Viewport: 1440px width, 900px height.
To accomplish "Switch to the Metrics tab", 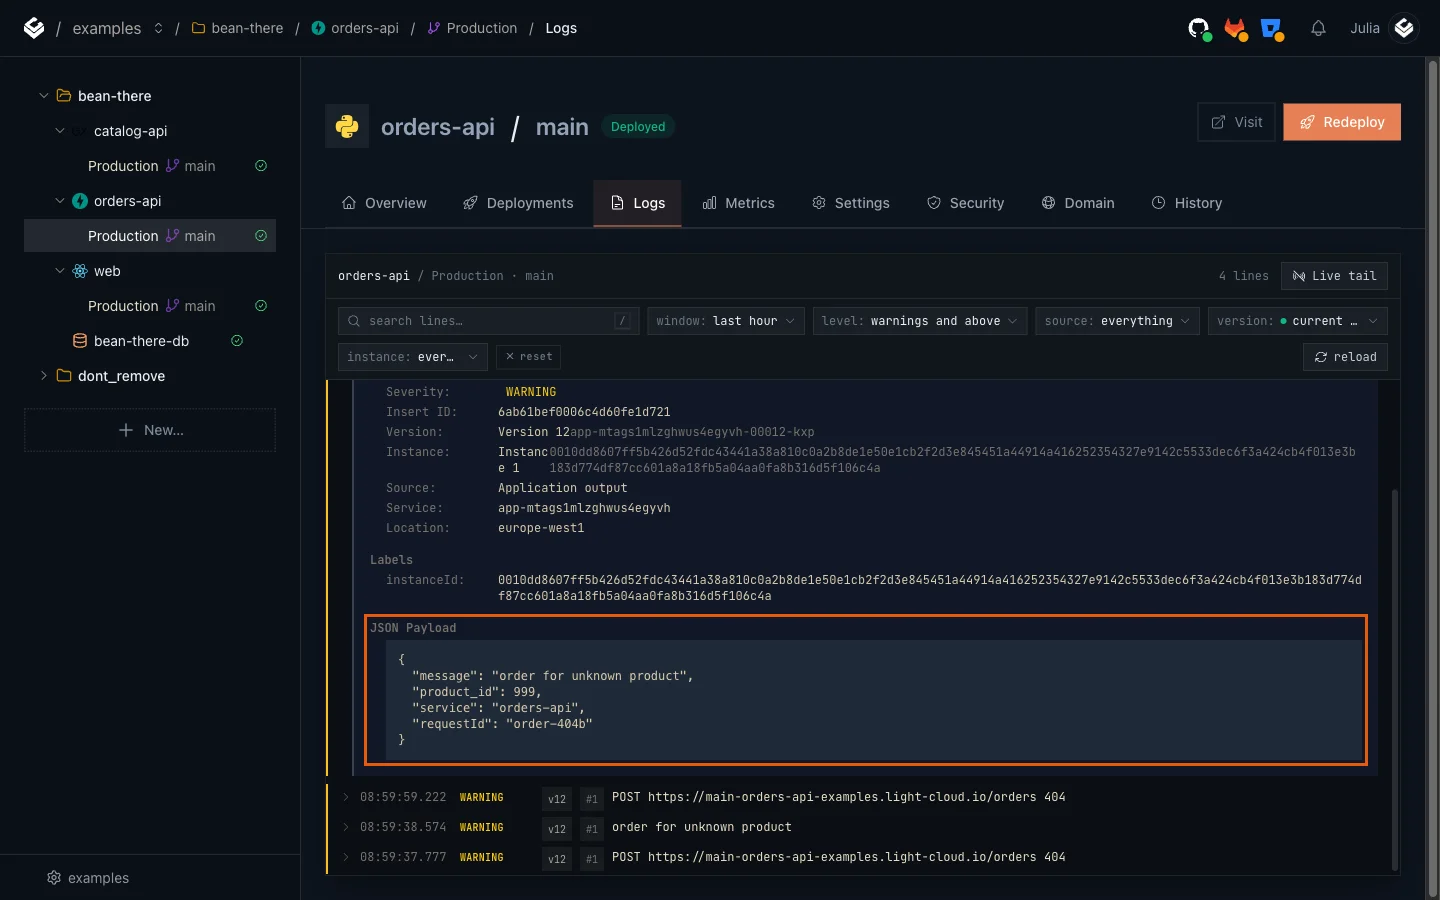I will point(738,203).
